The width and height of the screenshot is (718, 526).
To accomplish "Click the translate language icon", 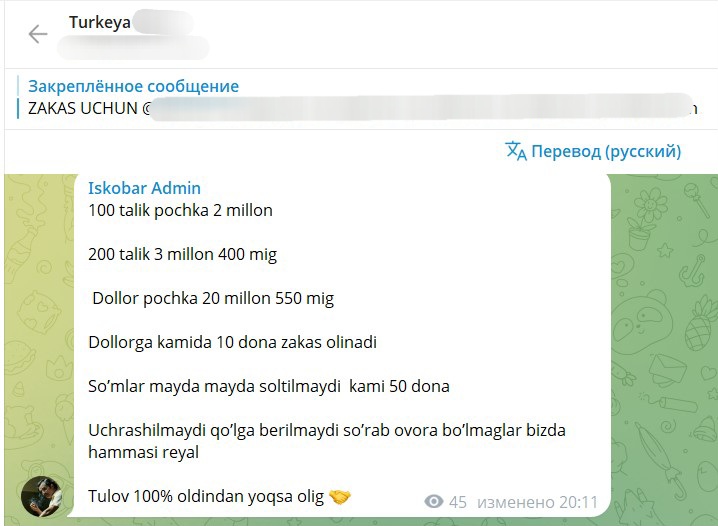I will 516,151.
